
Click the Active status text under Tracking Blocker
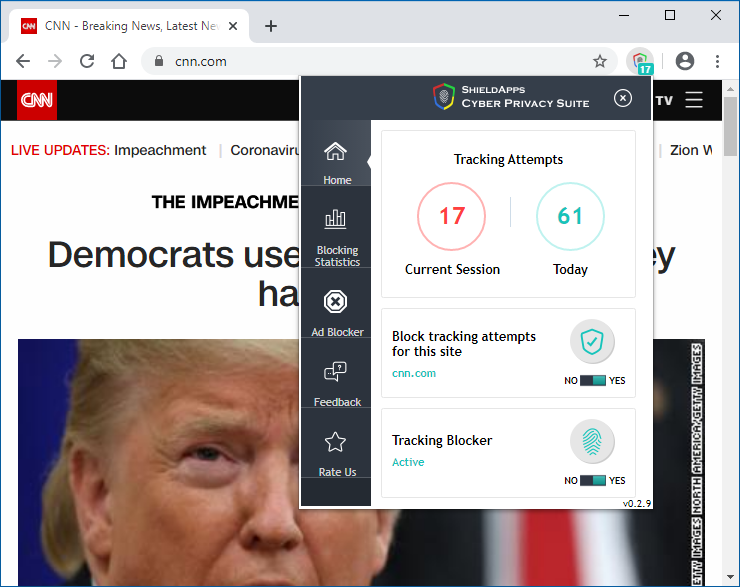click(408, 462)
